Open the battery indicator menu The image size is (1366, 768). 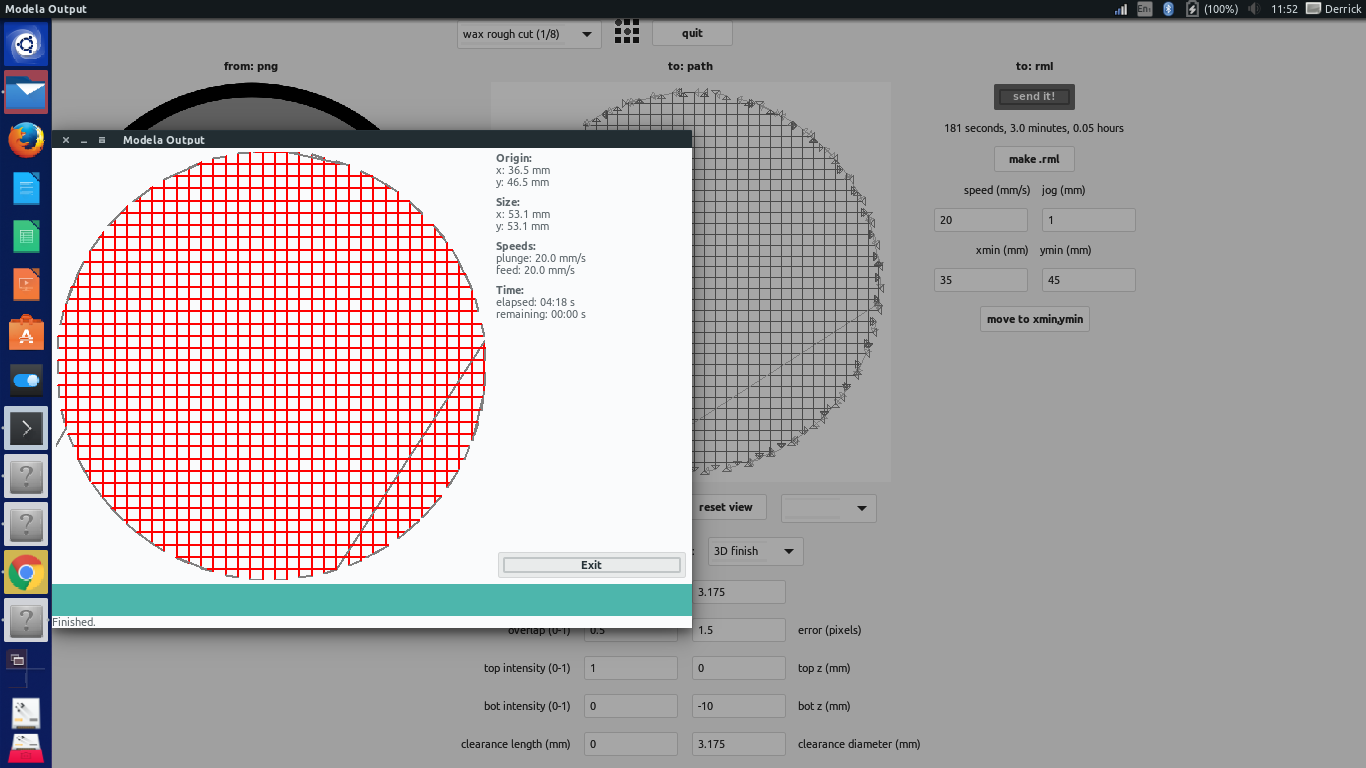coord(1212,9)
